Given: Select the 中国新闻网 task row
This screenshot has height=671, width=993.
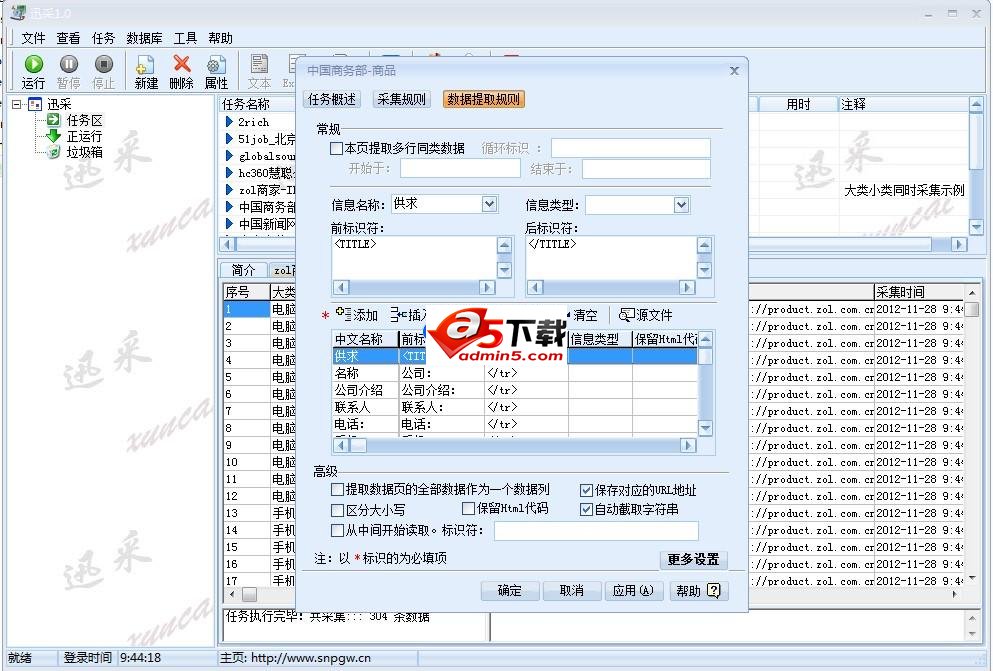Looking at the screenshot, I should click(x=260, y=223).
